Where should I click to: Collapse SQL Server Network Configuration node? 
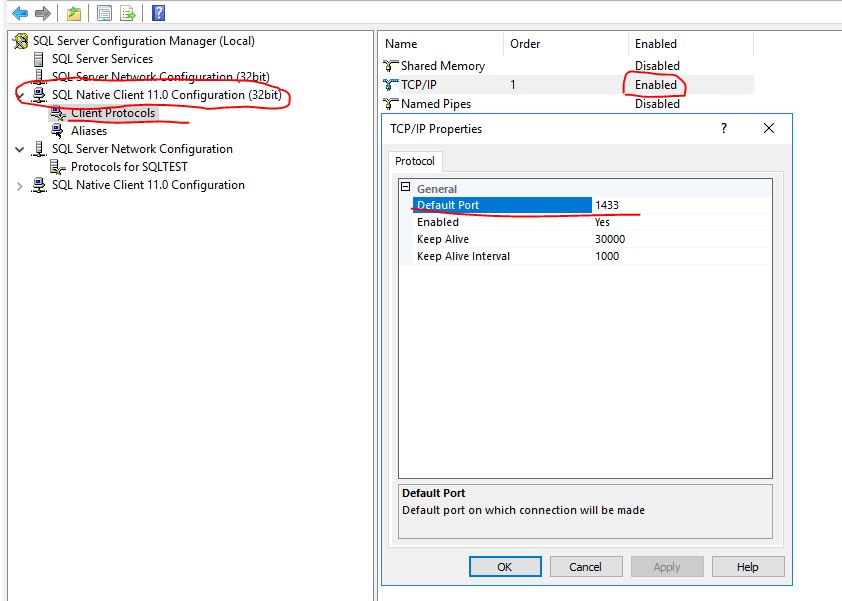20,149
